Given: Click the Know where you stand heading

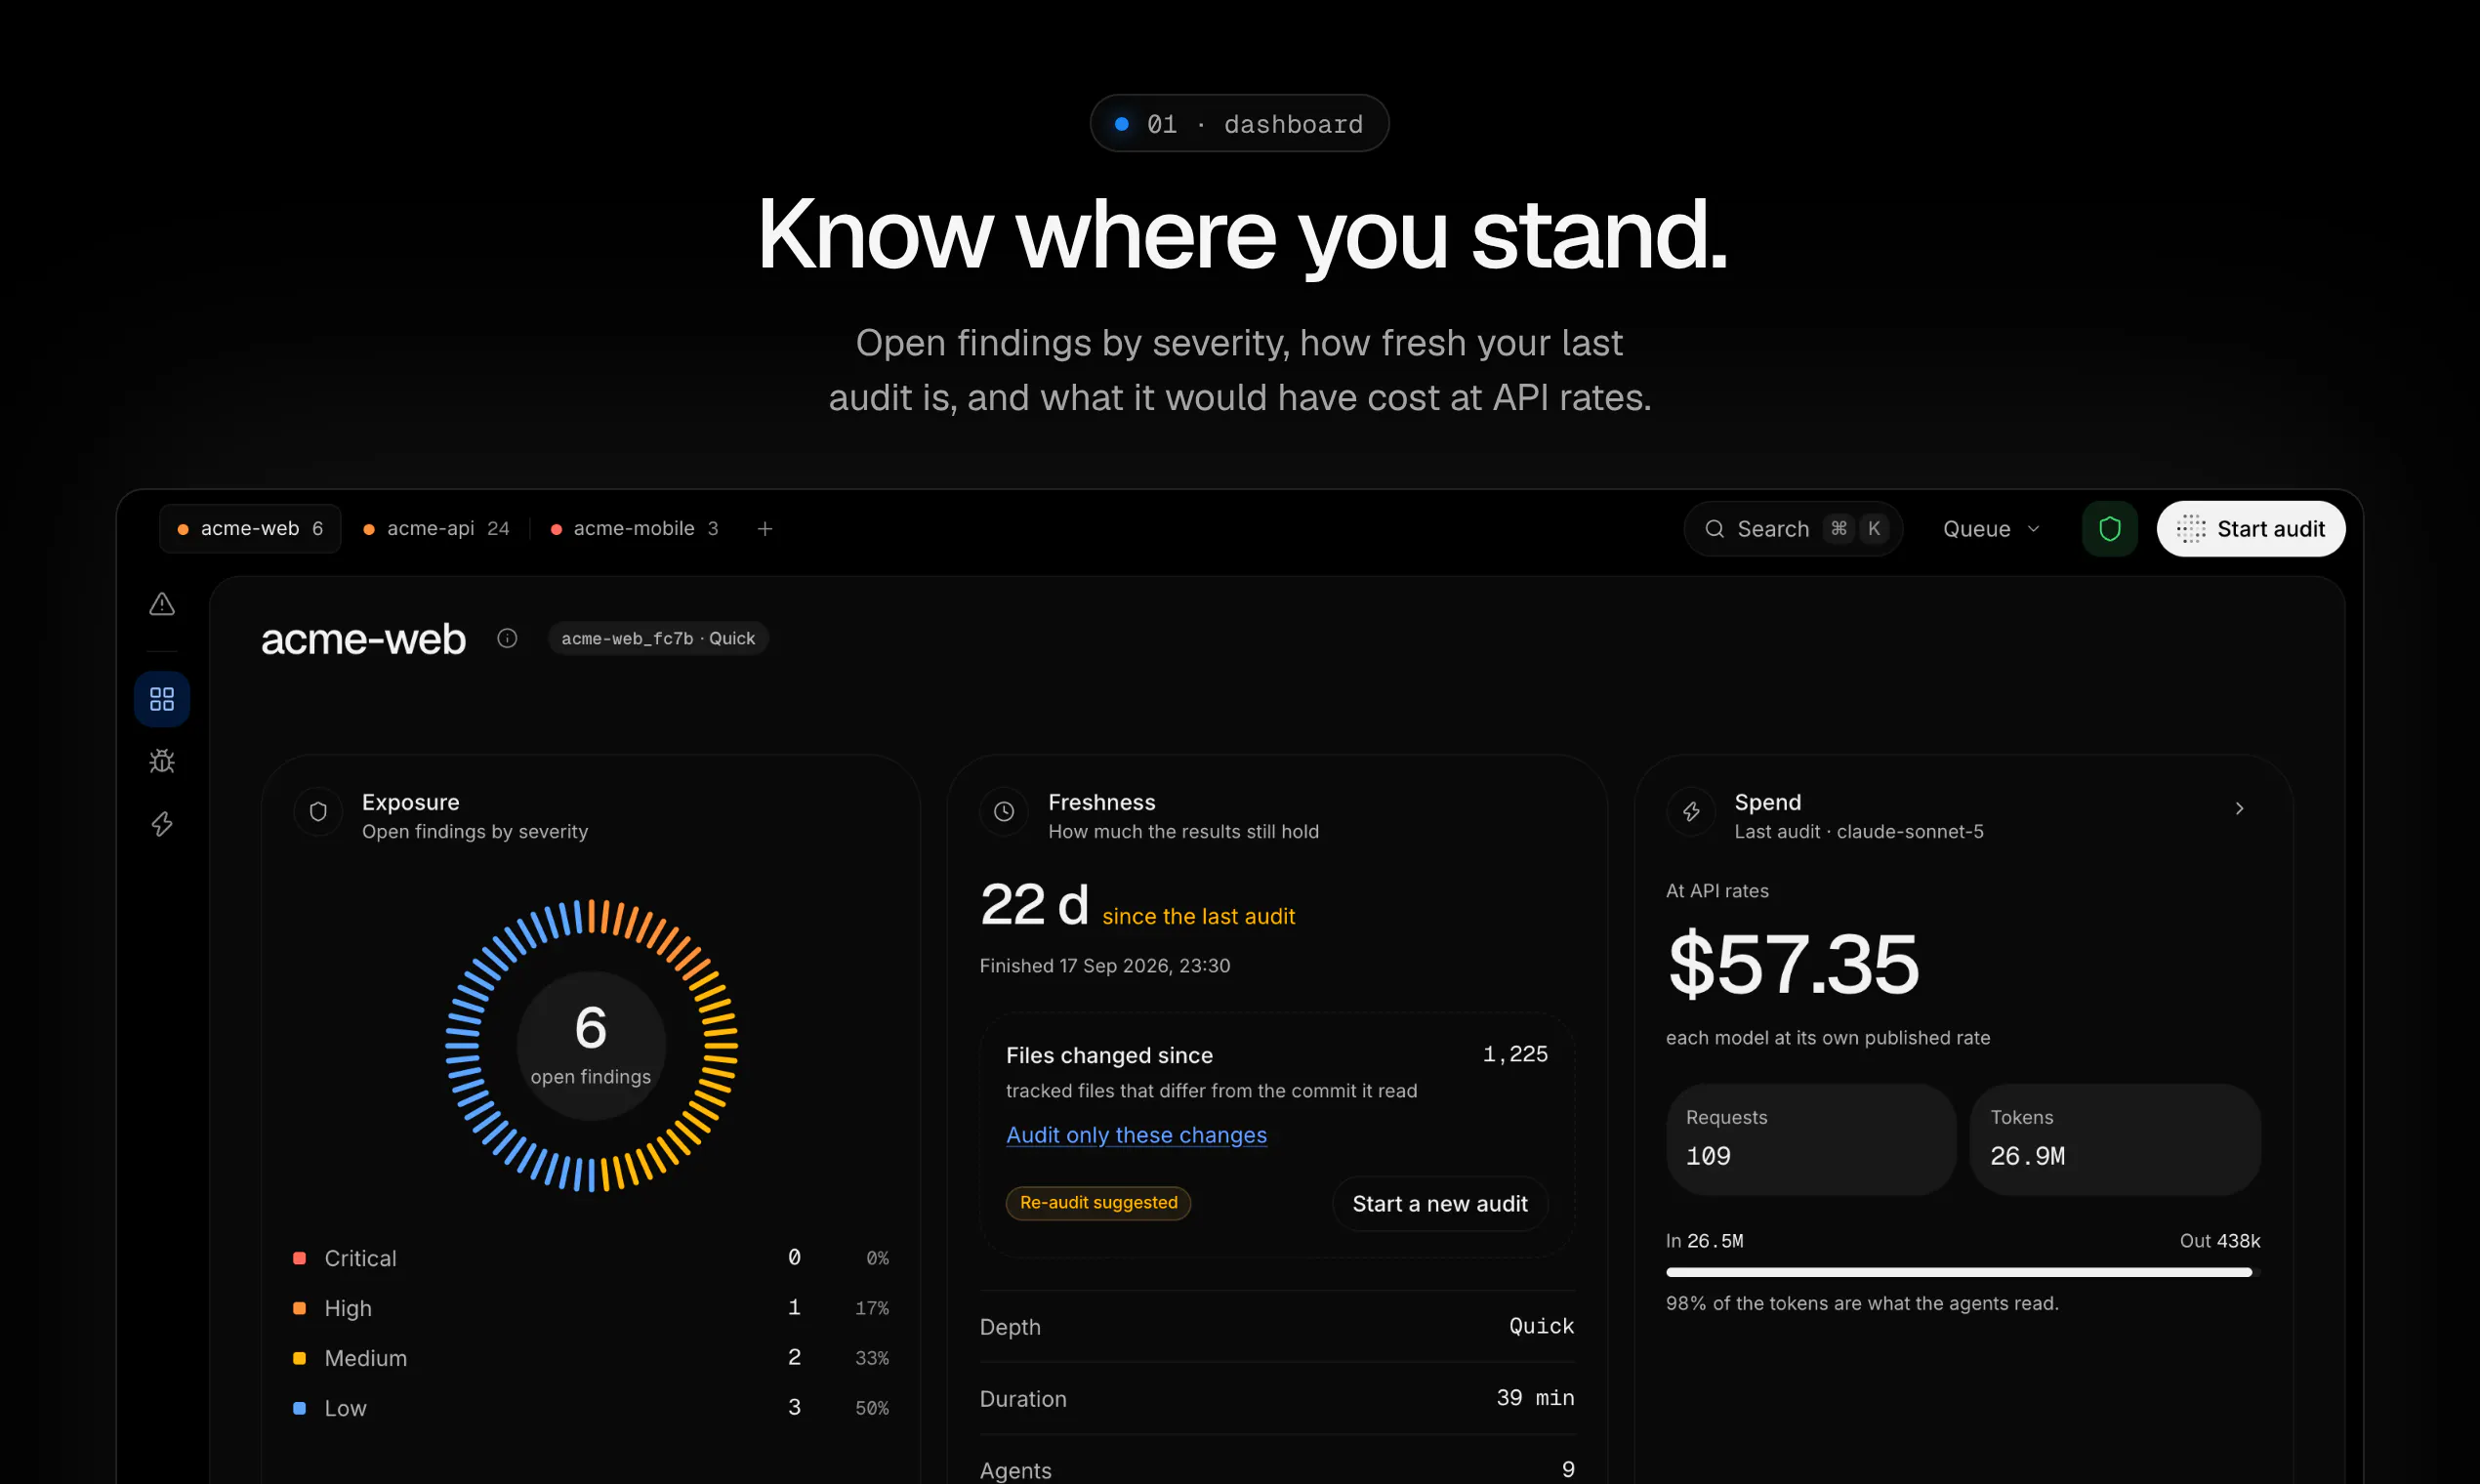Looking at the screenshot, I should tap(1241, 235).
